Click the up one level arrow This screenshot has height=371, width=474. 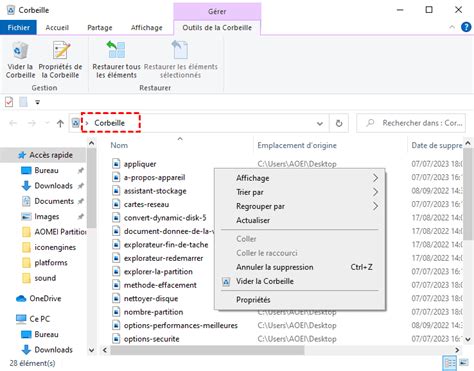[x=60, y=124]
